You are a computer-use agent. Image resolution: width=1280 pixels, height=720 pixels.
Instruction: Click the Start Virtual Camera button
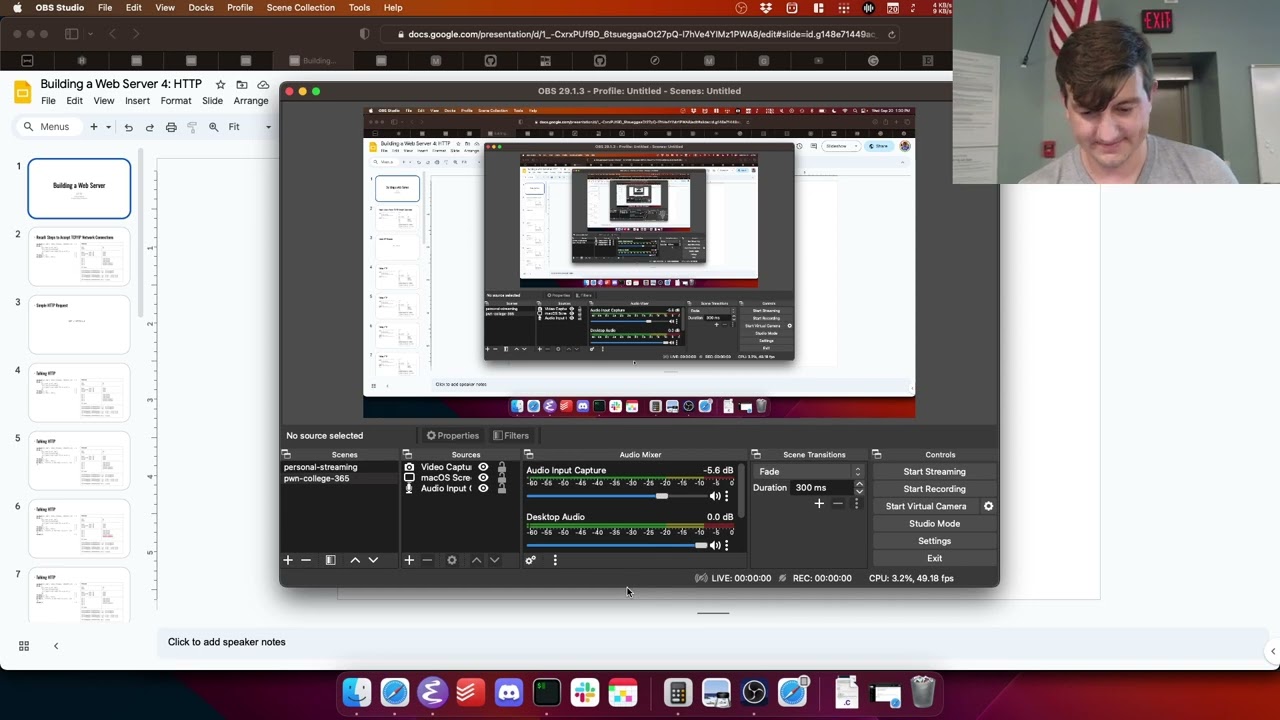pos(926,506)
